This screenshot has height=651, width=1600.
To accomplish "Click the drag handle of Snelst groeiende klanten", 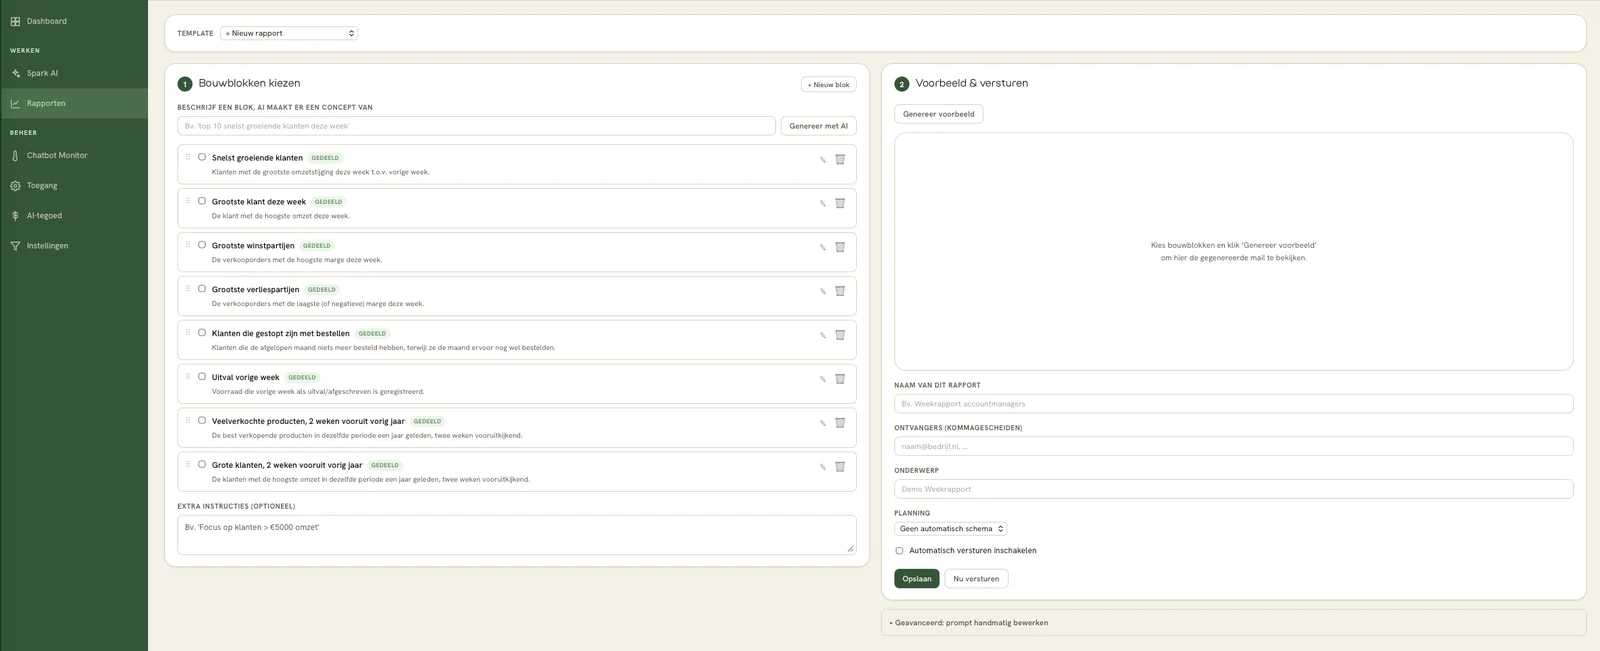I will [188, 157].
